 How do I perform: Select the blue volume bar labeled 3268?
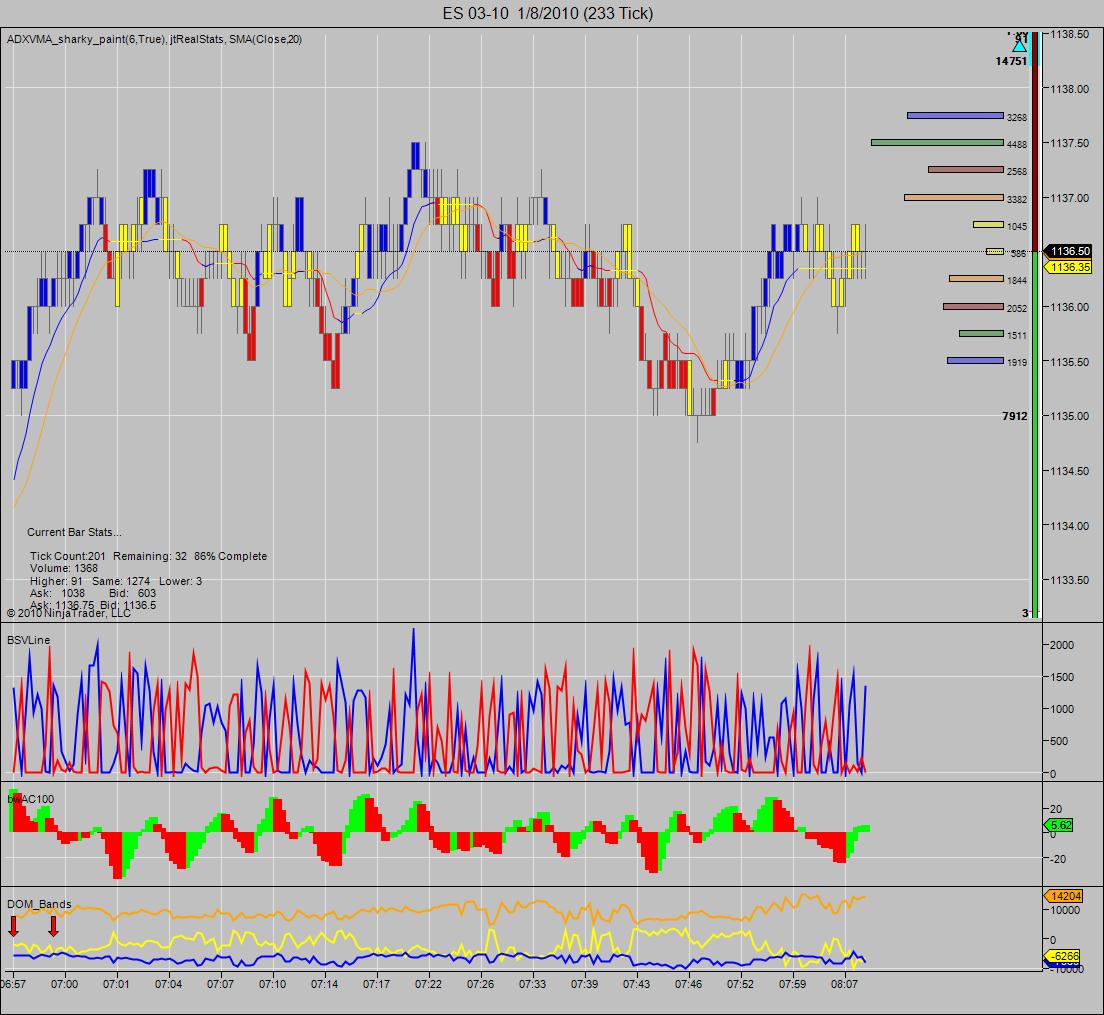(955, 115)
